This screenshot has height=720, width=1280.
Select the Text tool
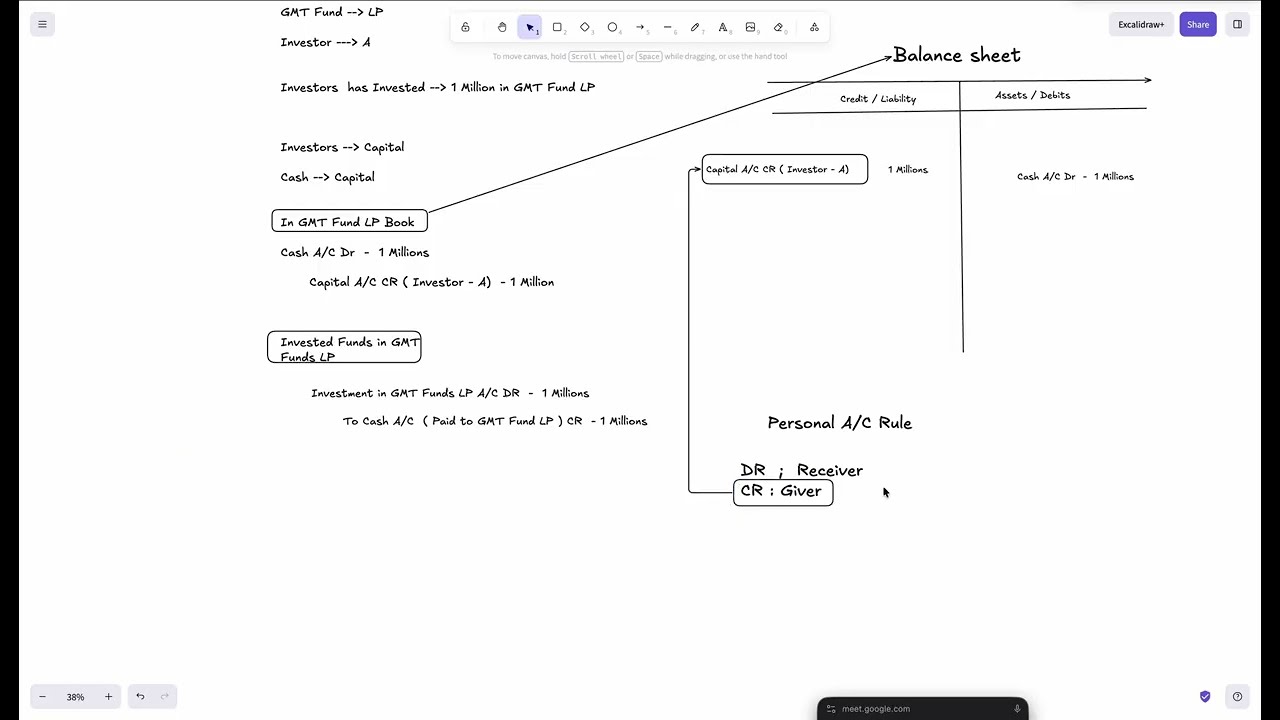[722, 27]
